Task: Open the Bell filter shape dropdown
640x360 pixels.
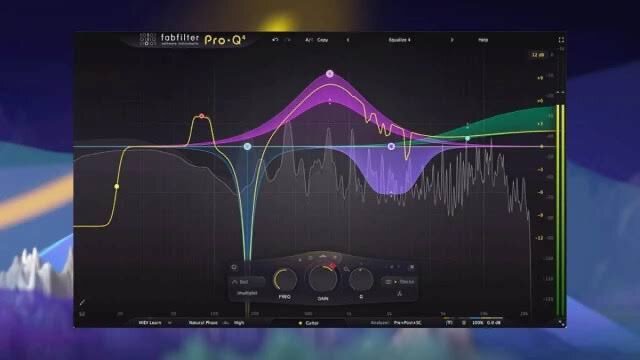Action: pyautogui.click(x=247, y=282)
